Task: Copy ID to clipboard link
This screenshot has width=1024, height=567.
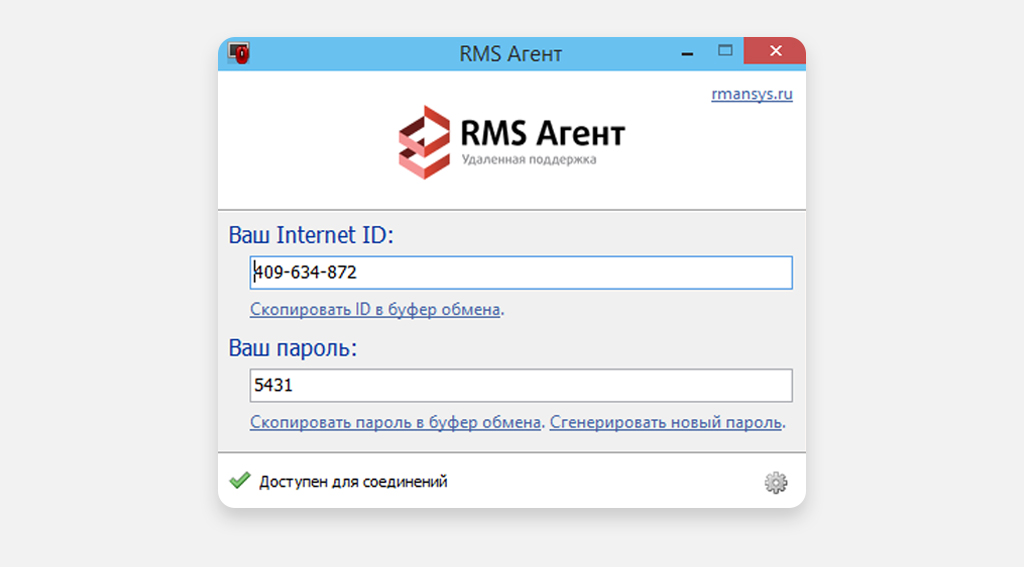Action: click(x=375, y=309)
